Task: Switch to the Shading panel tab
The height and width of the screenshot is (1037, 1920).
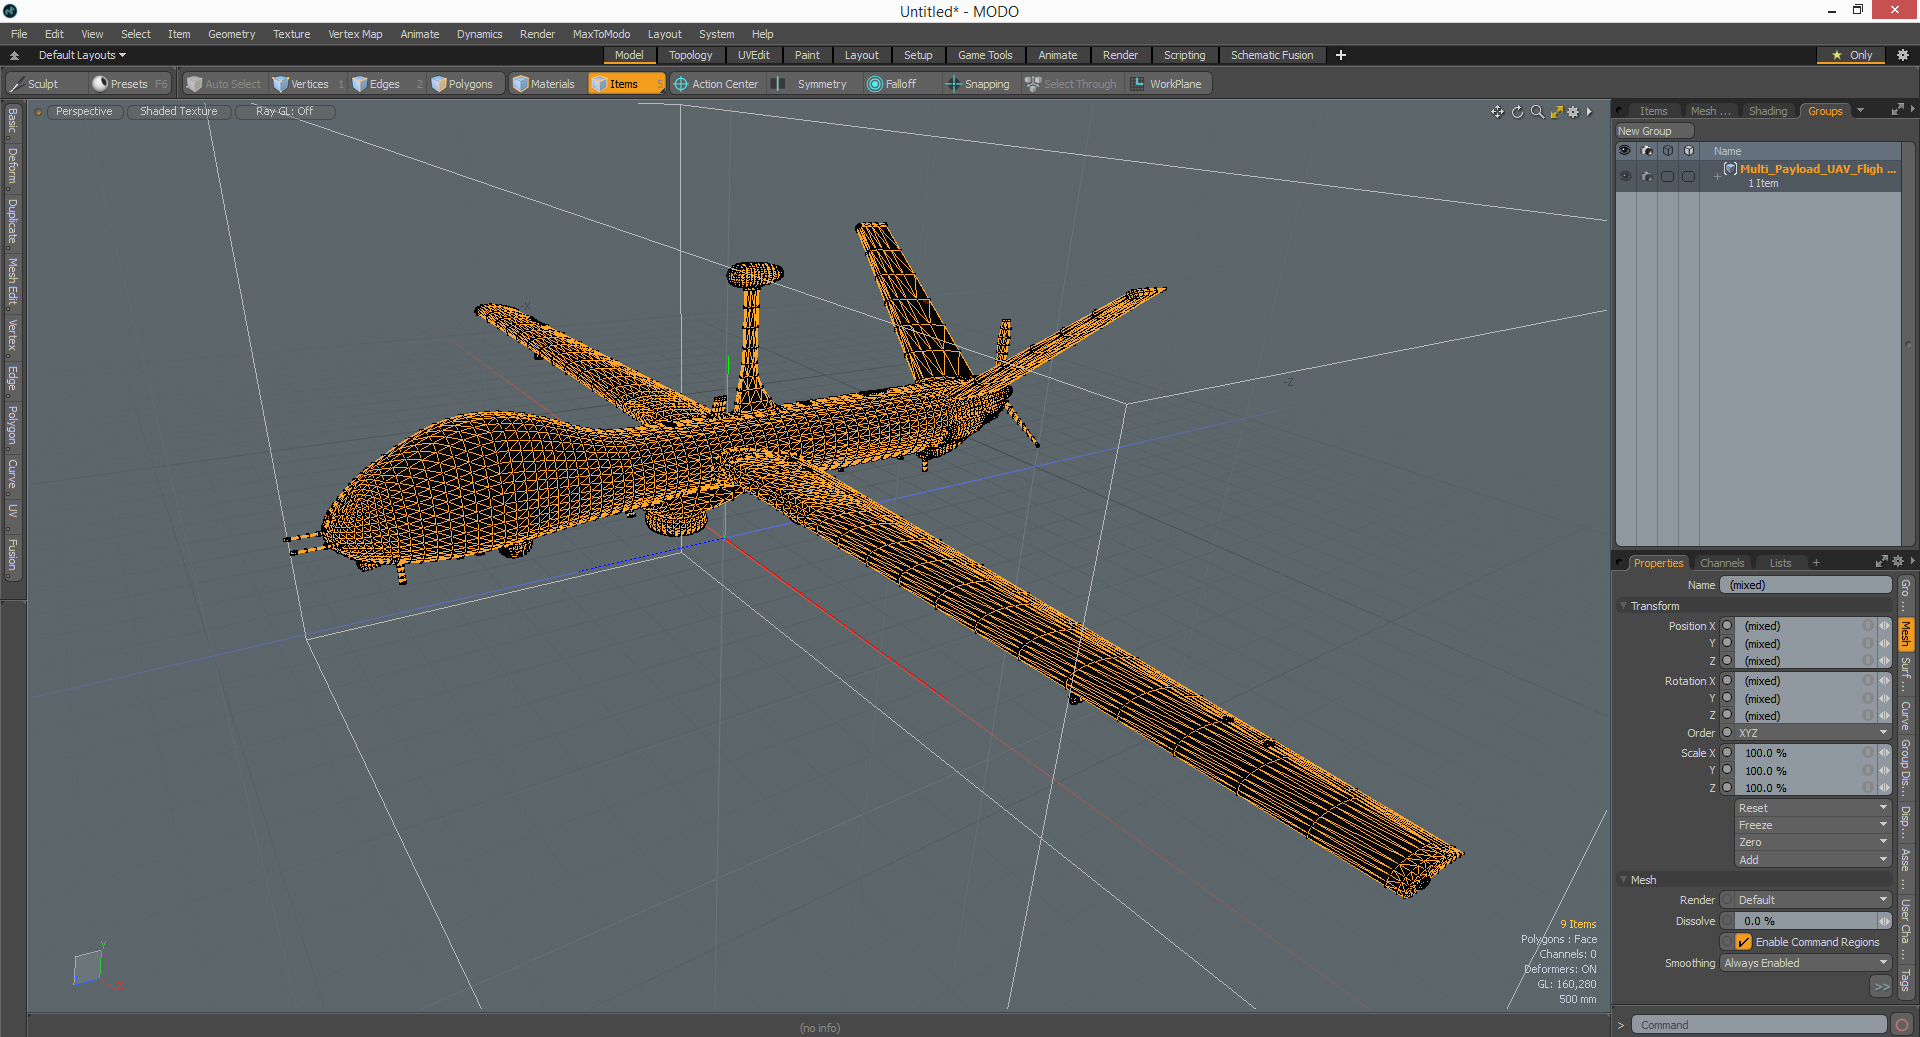Action: click(1767, 111)
